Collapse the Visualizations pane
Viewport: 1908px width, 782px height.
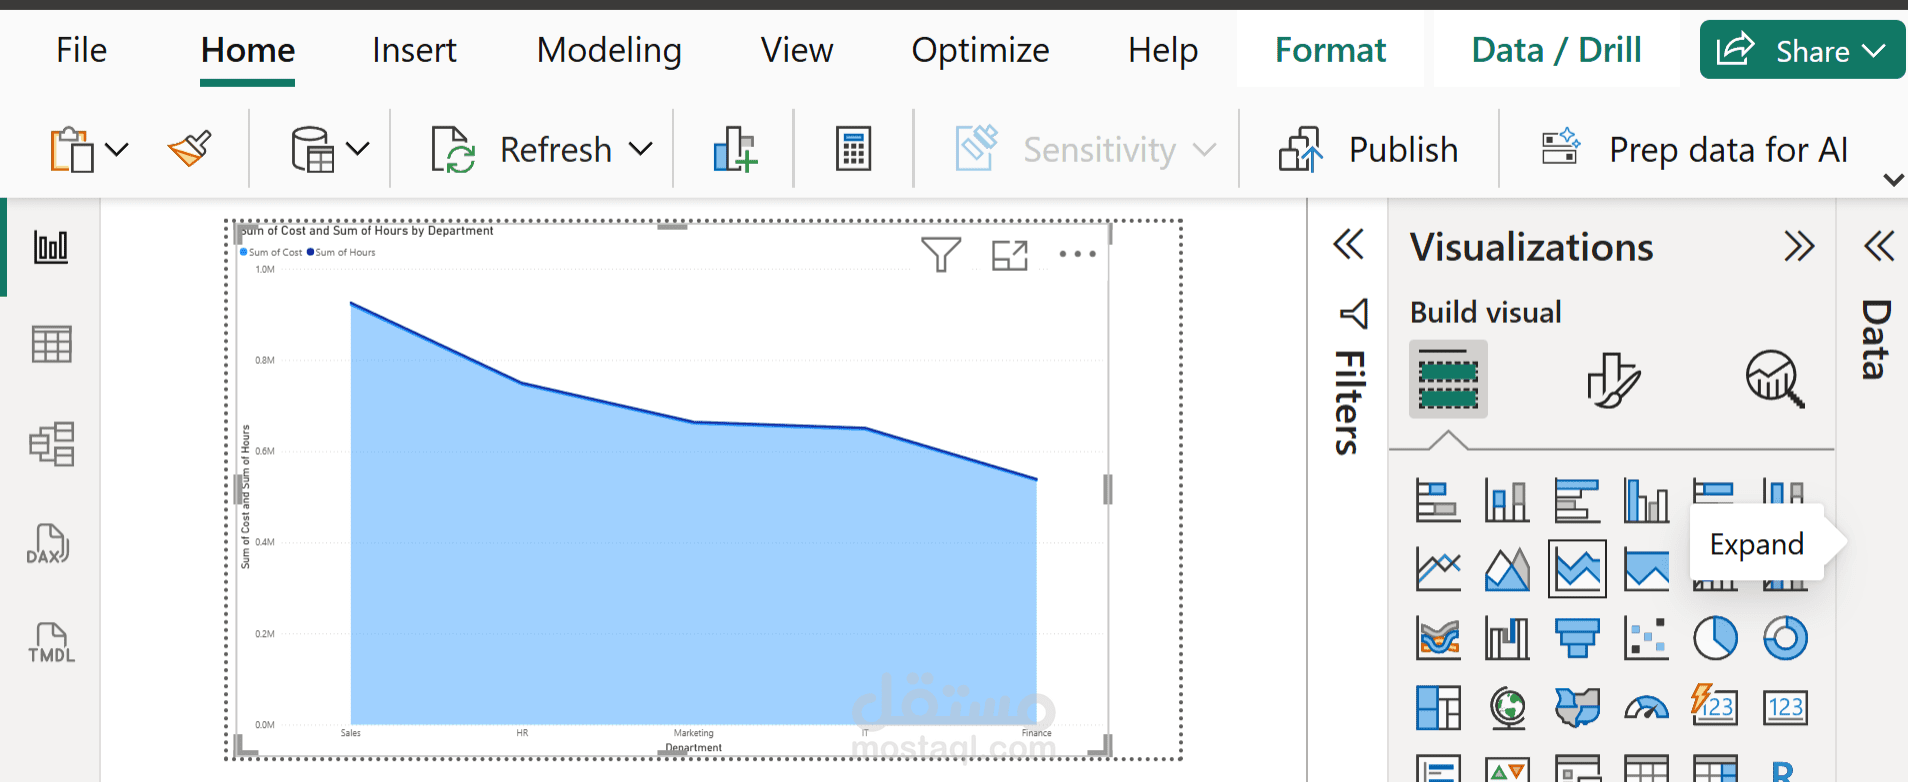1798,246
